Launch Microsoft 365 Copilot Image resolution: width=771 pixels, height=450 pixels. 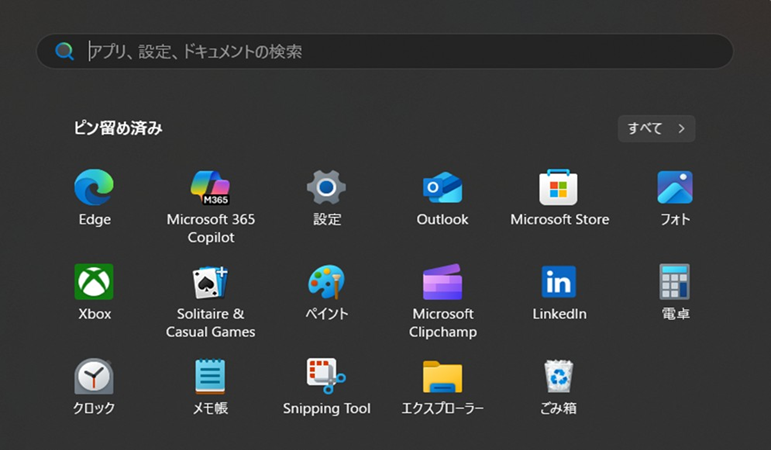[x=210, y=188]
